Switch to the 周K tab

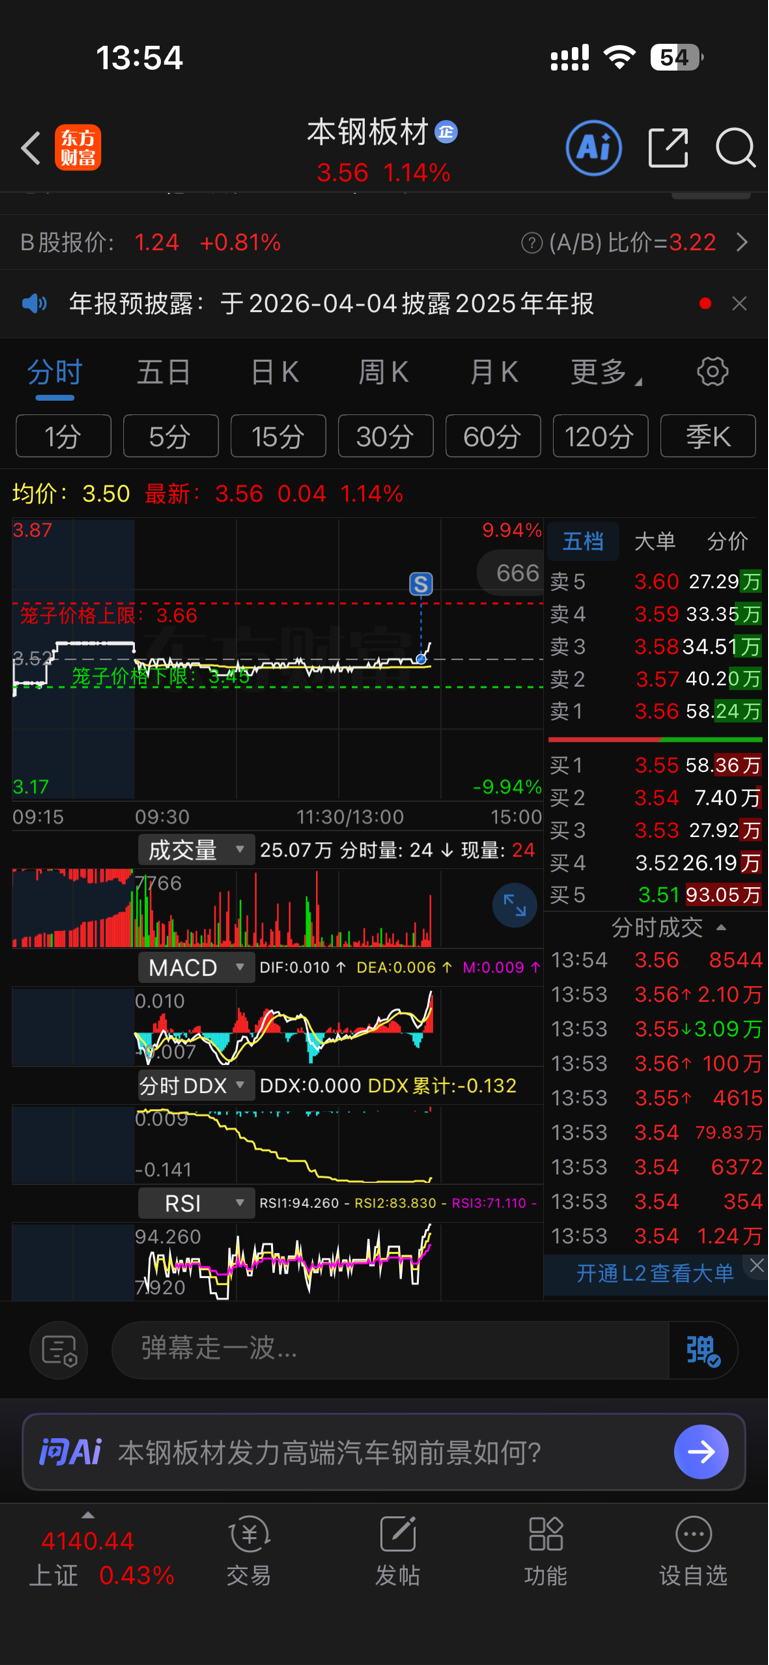pos(384,373)
